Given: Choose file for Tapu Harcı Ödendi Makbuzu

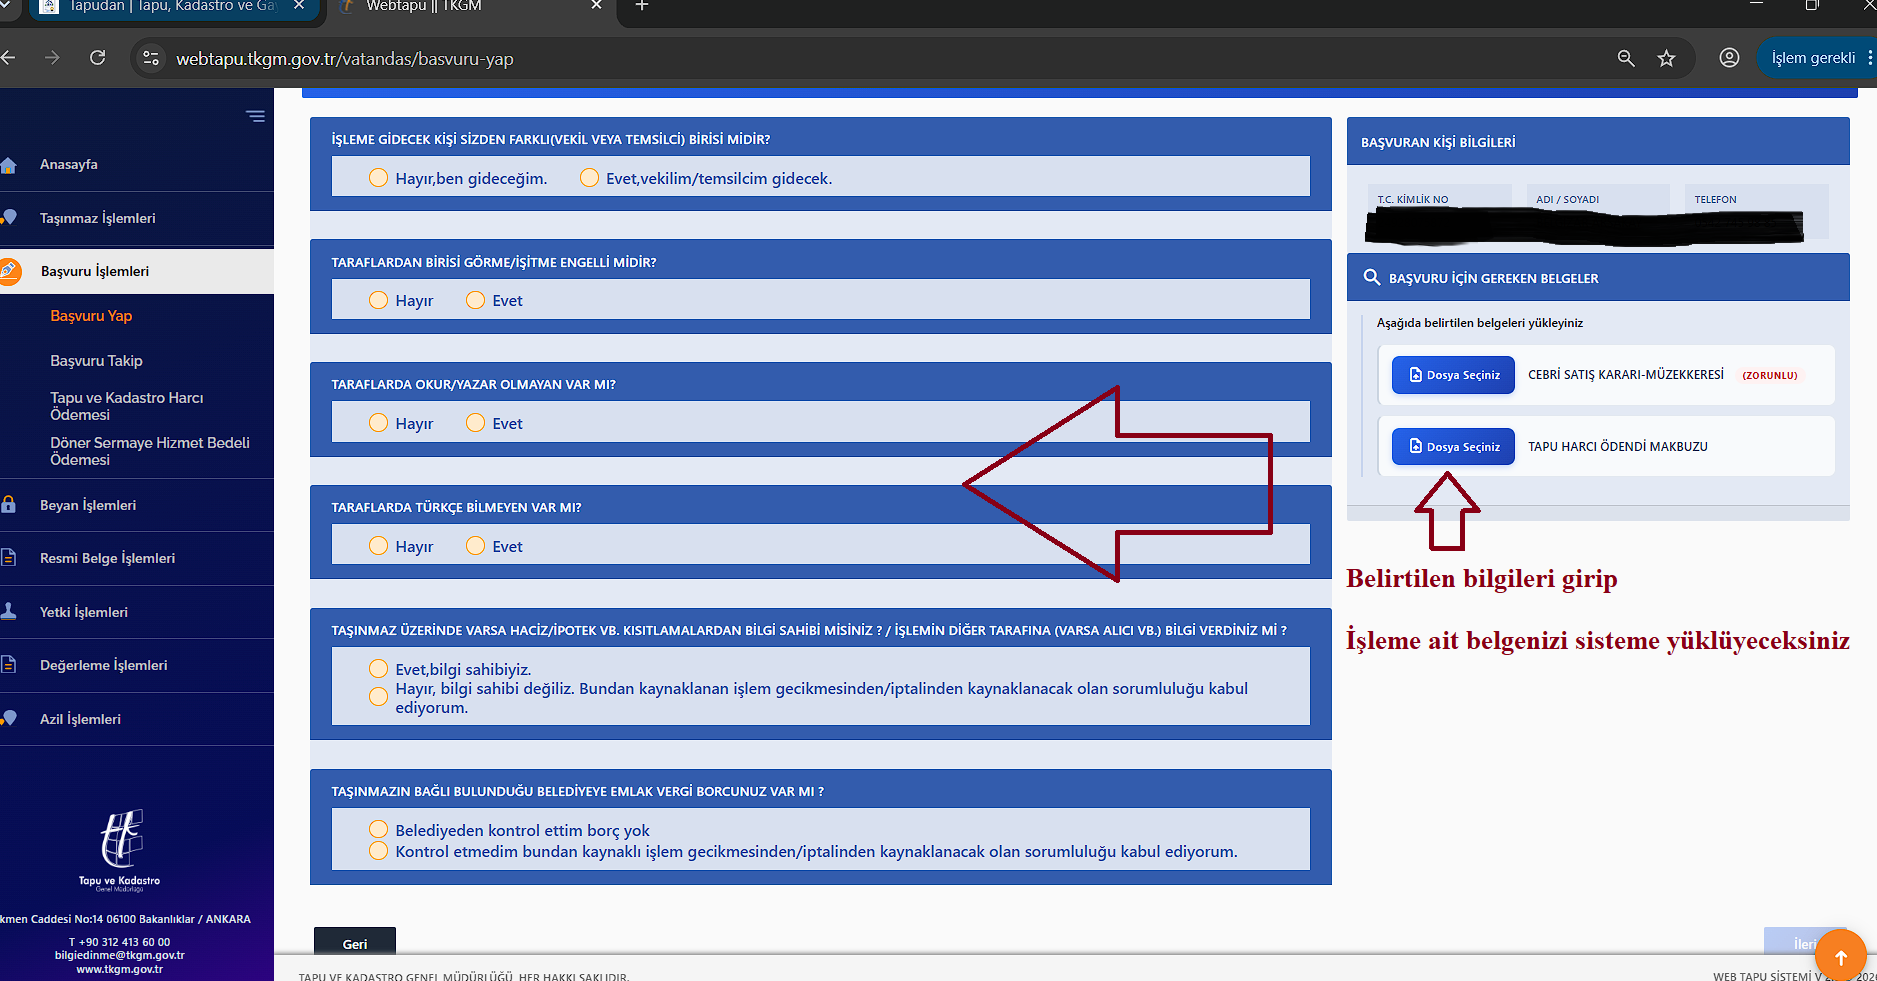Looking at the screenshot, I should [x=1453, y=447].
